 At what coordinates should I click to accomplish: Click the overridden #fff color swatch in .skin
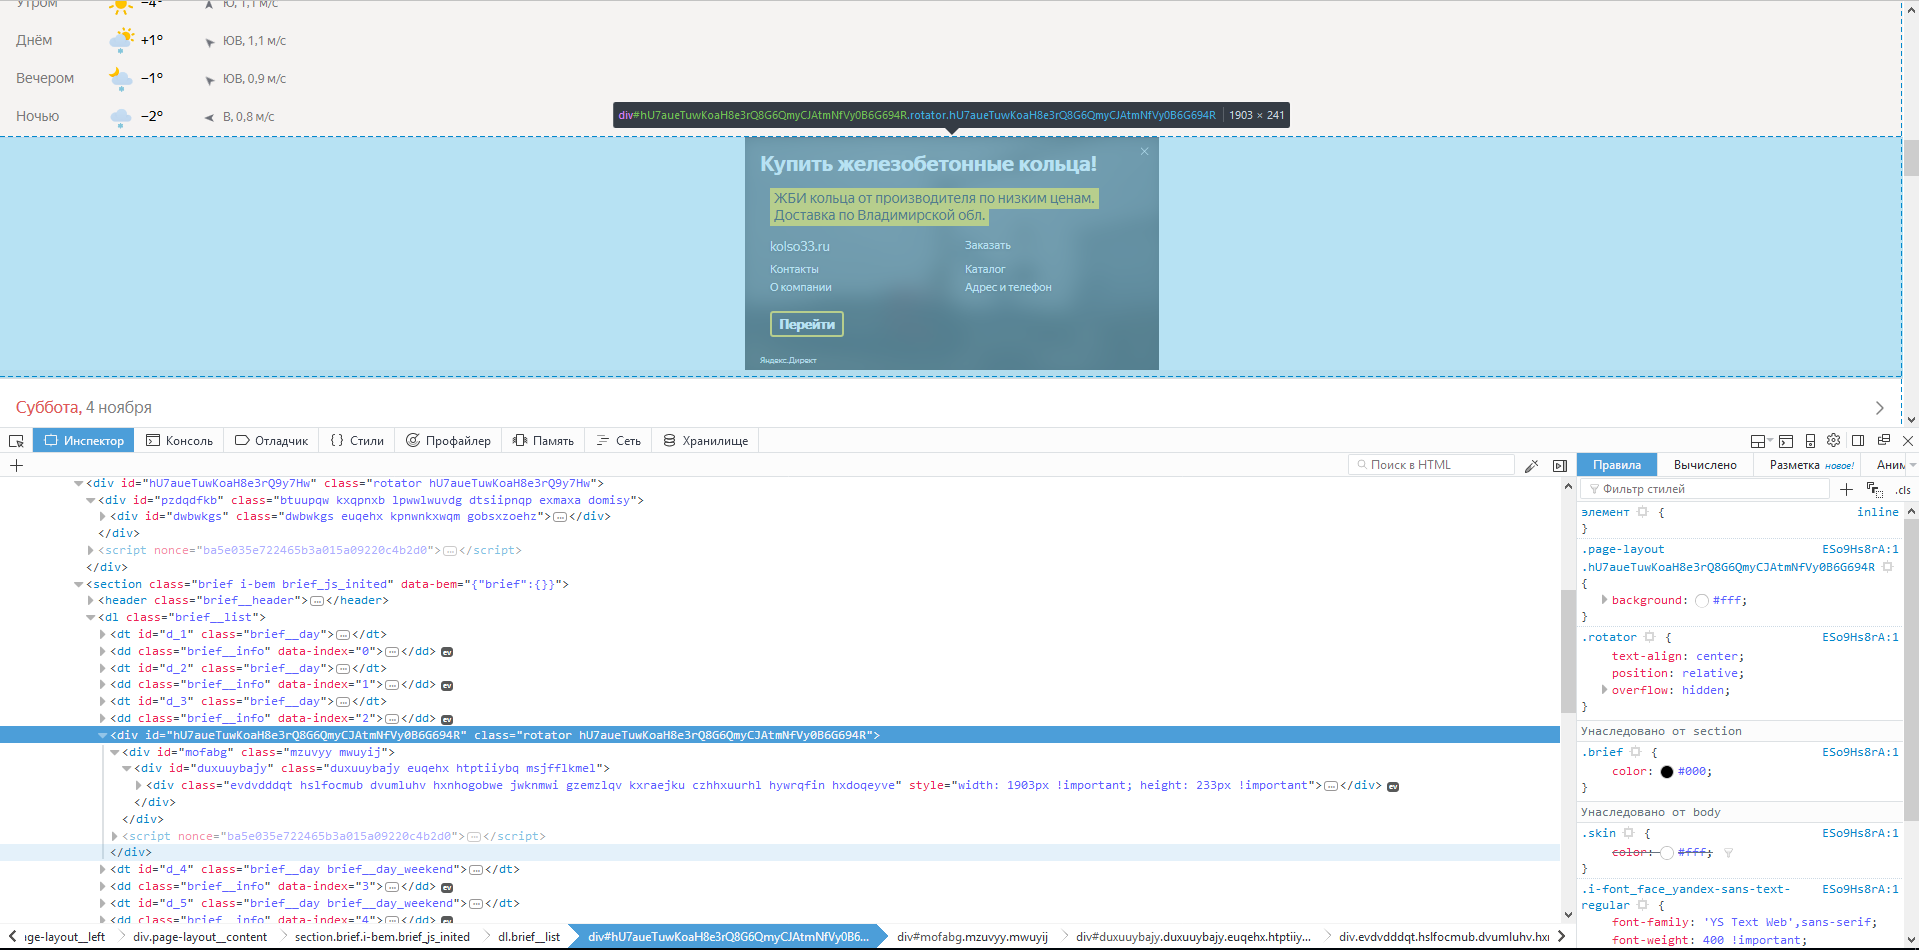tap(1666, 853)
